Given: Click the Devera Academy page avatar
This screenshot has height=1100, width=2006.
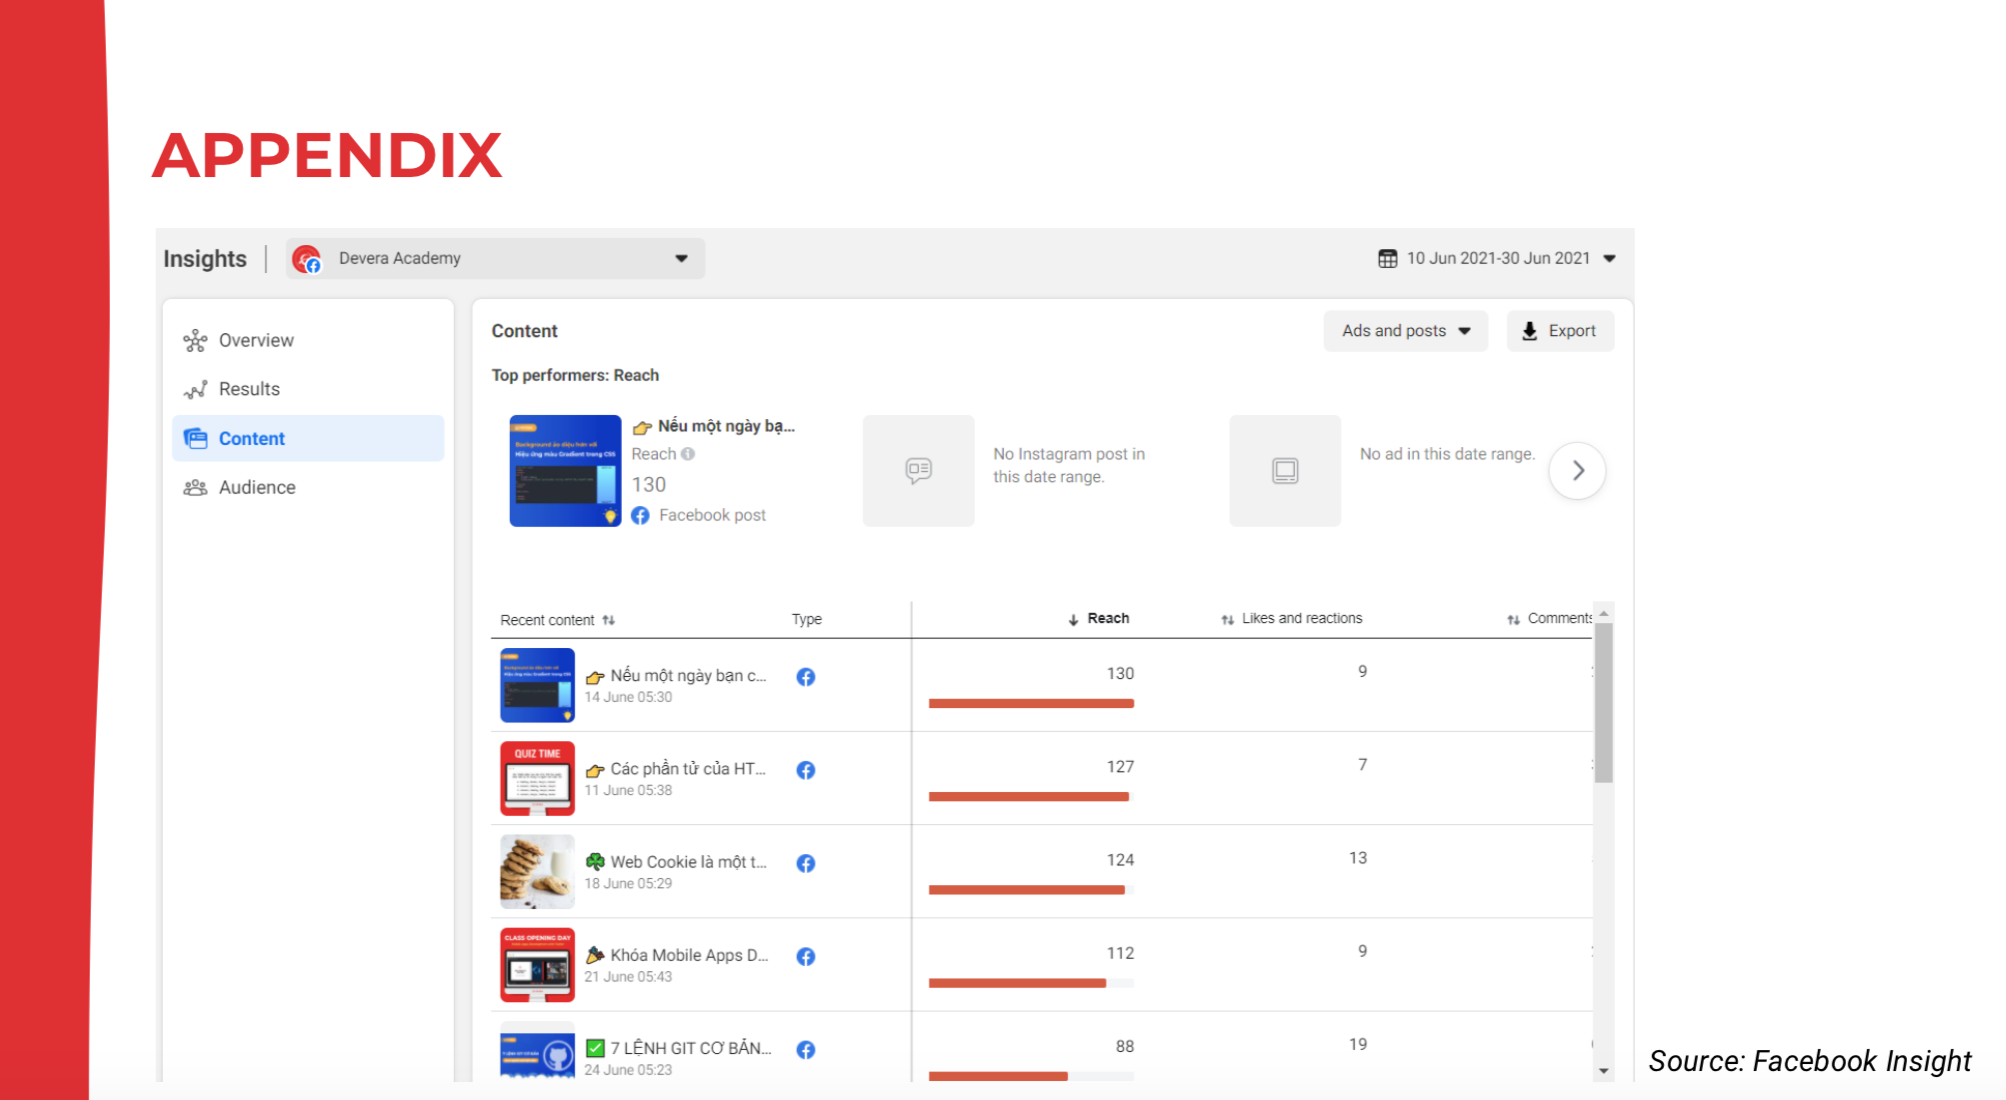Looking at the screenshot, I should point(306,259).
